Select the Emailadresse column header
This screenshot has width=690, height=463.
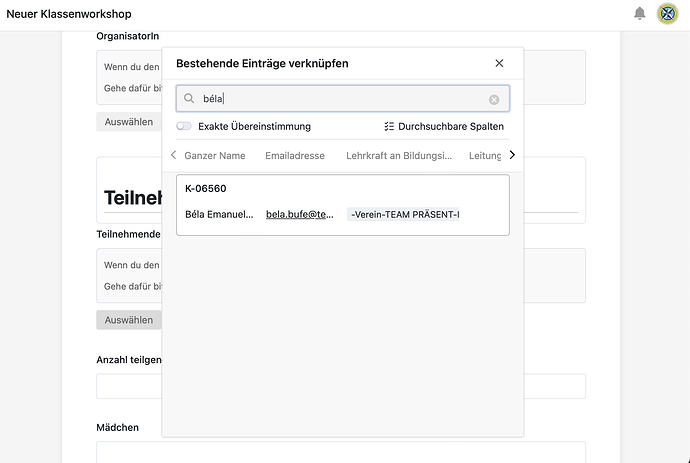295,156
